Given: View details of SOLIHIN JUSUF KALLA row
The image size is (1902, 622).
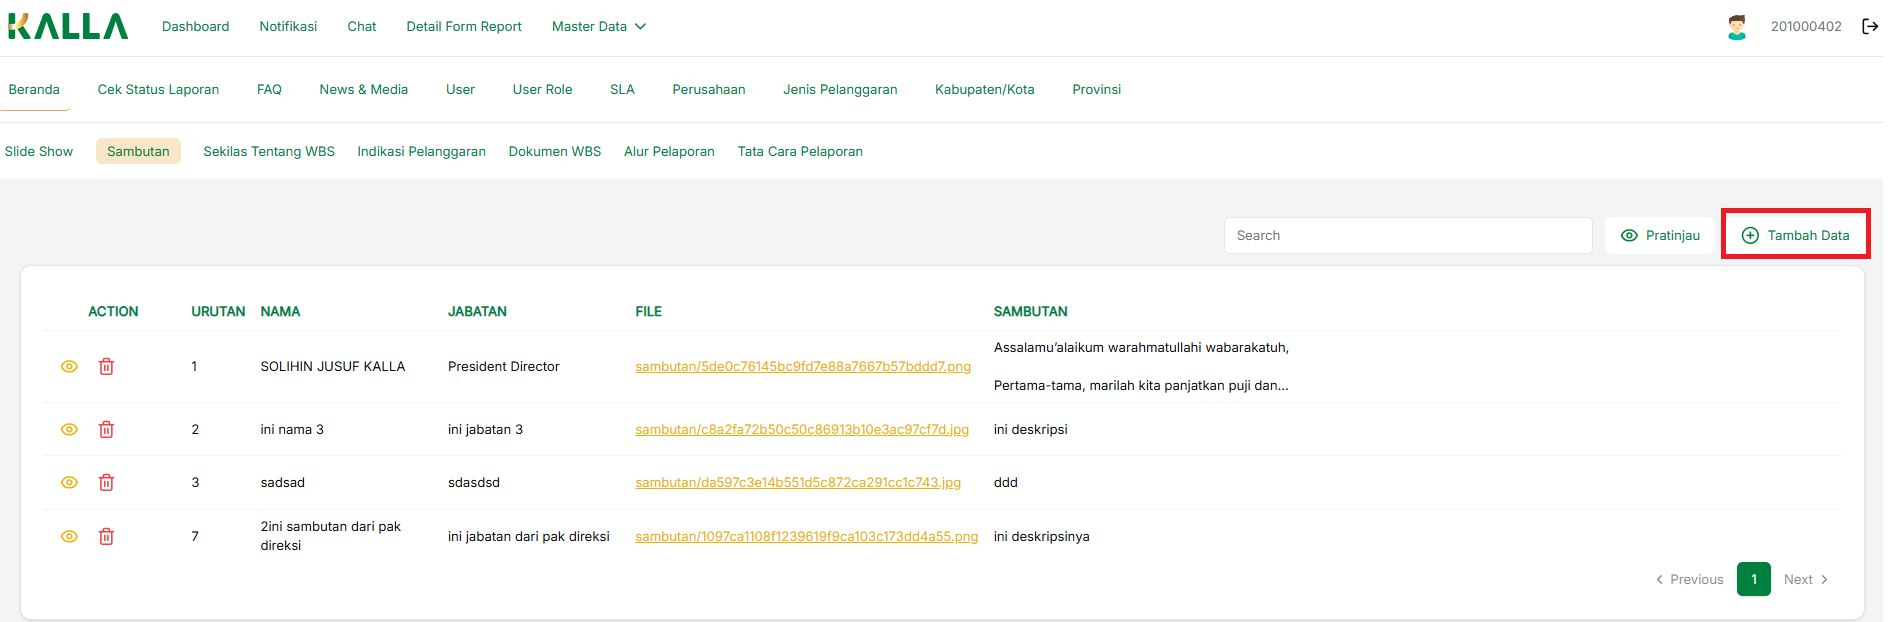Looking at the screenshot, I should (x=69, y=367).
